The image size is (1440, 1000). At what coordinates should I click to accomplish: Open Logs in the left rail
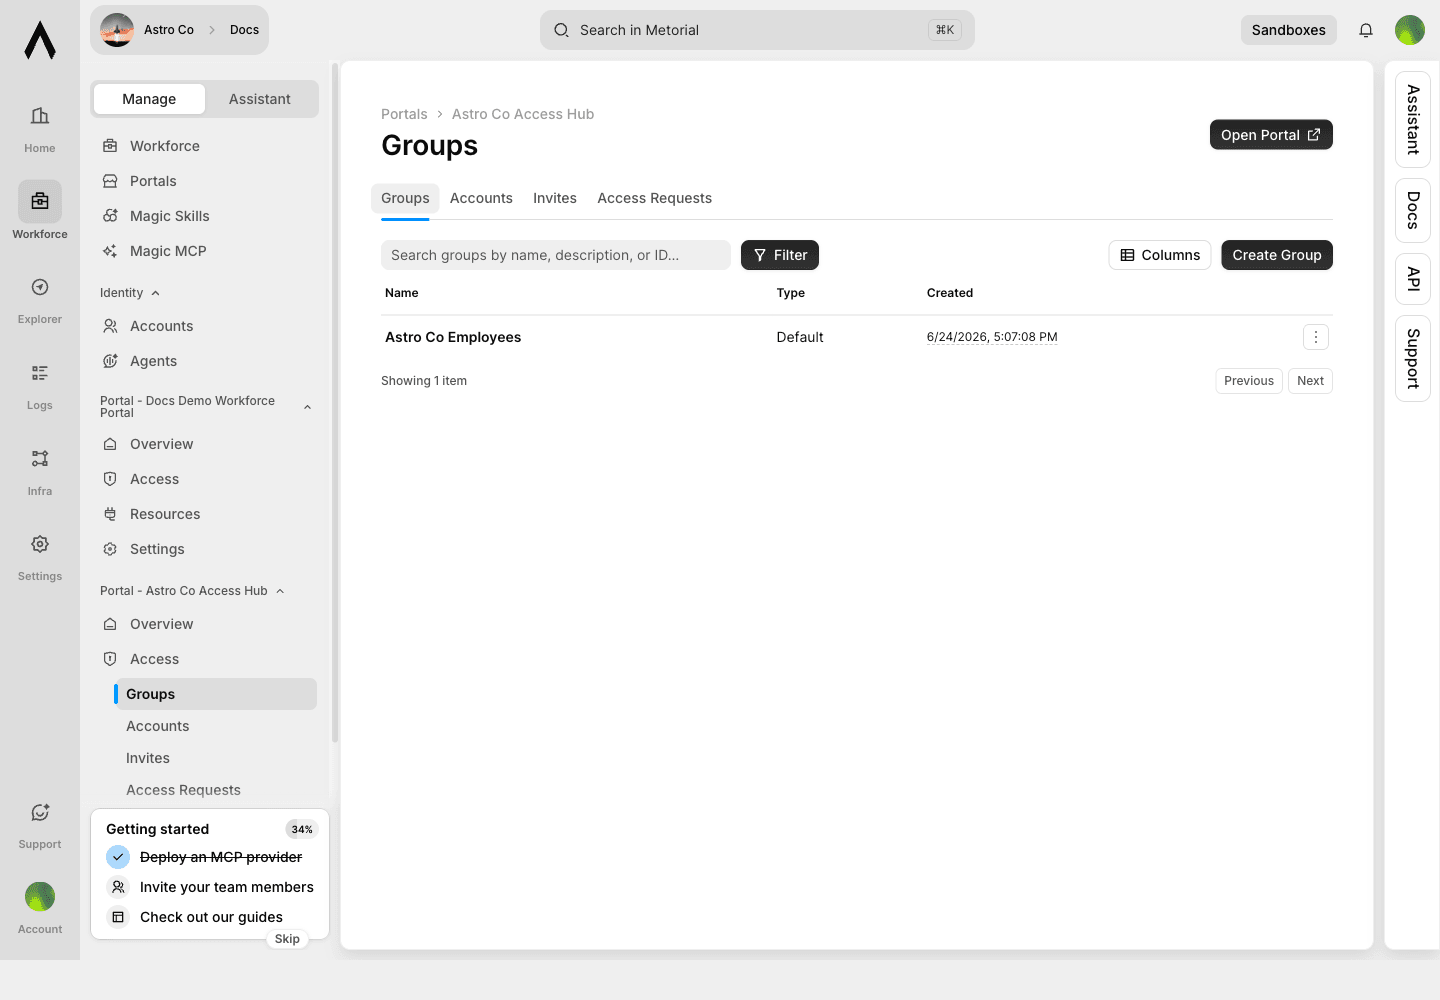[x=40, y=387]
